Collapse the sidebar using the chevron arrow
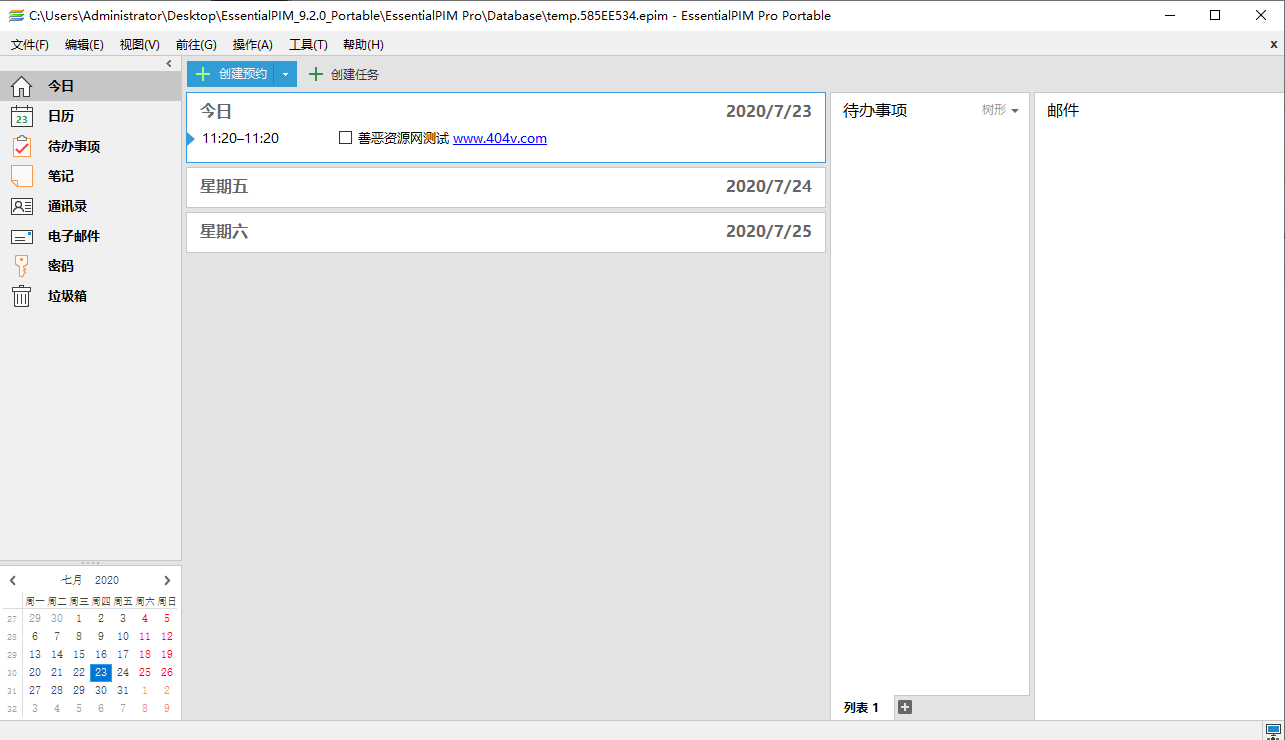Screen dimensions: 1285x740 (x=168, y=63)
